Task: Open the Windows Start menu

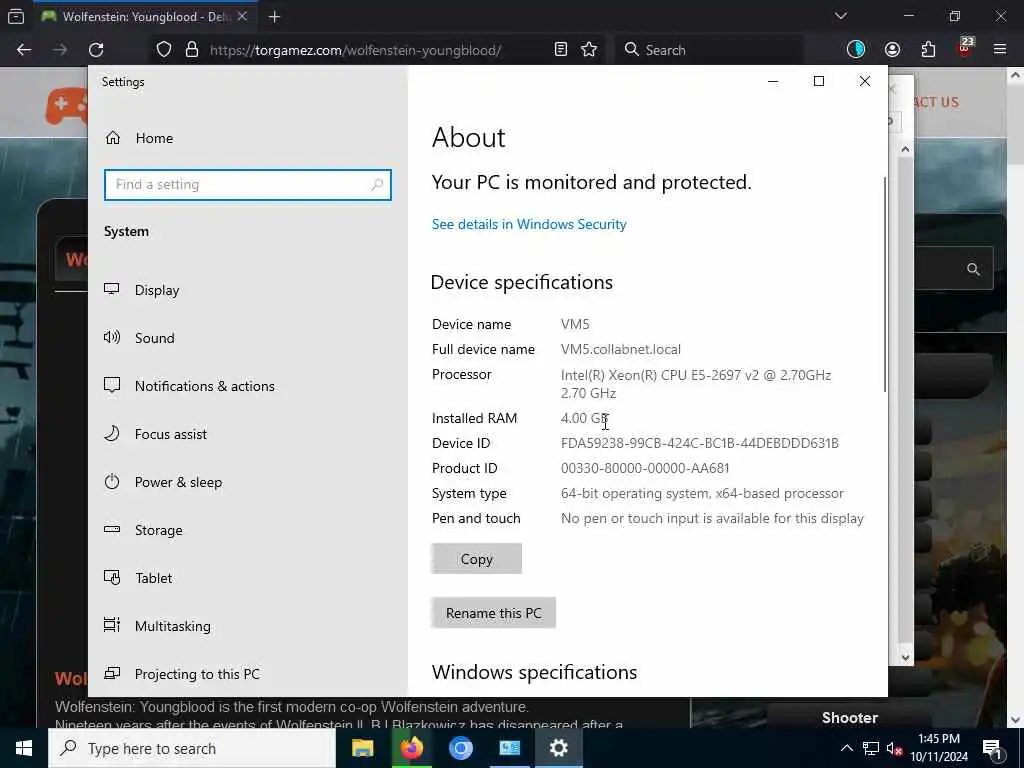Action: click(x=24, y=748)
